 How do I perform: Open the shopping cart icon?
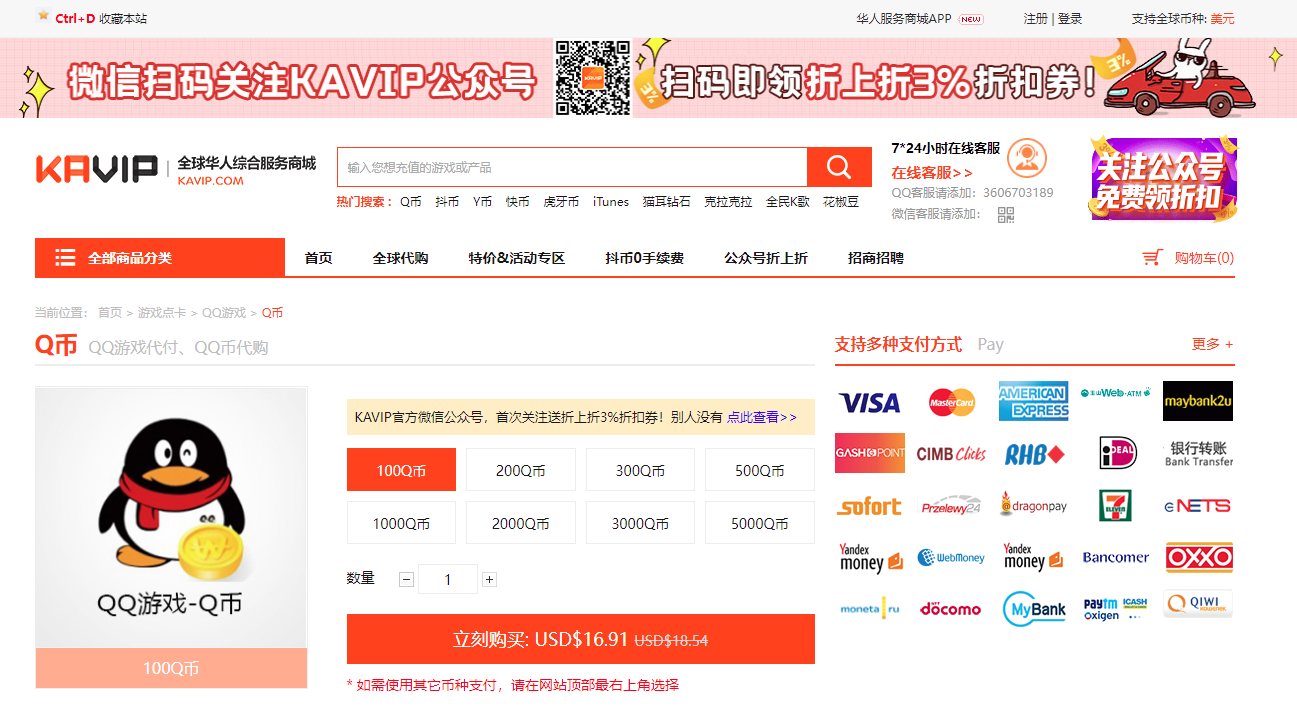[1152, 258]
